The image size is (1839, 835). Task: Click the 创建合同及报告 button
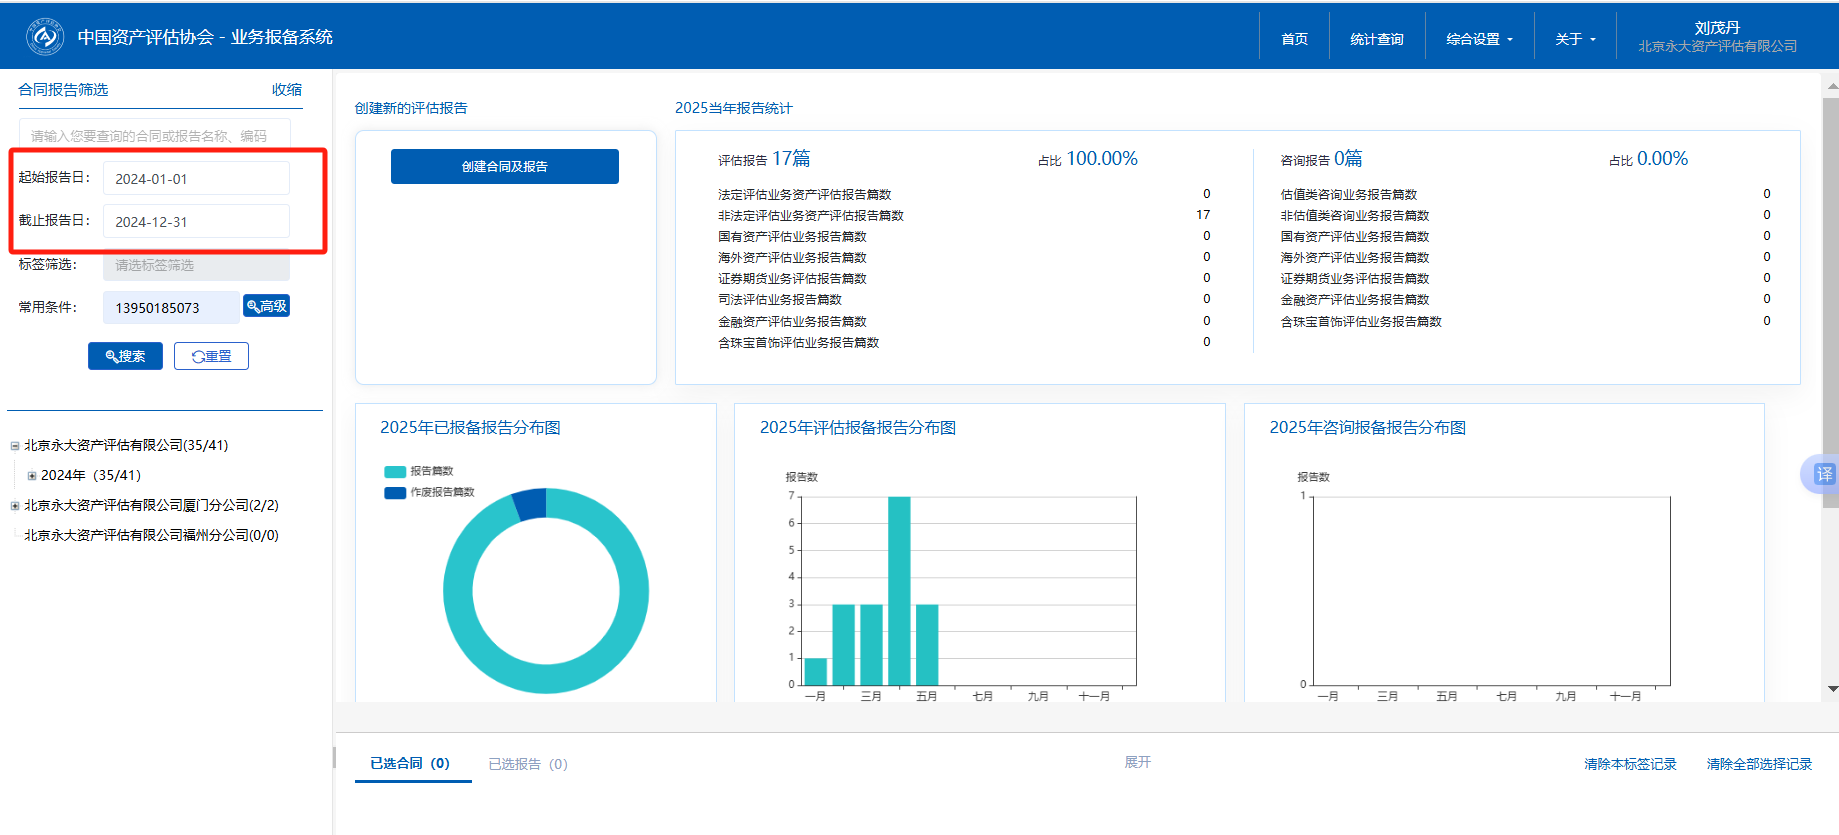pyautogui.click(x=504, y=166)
